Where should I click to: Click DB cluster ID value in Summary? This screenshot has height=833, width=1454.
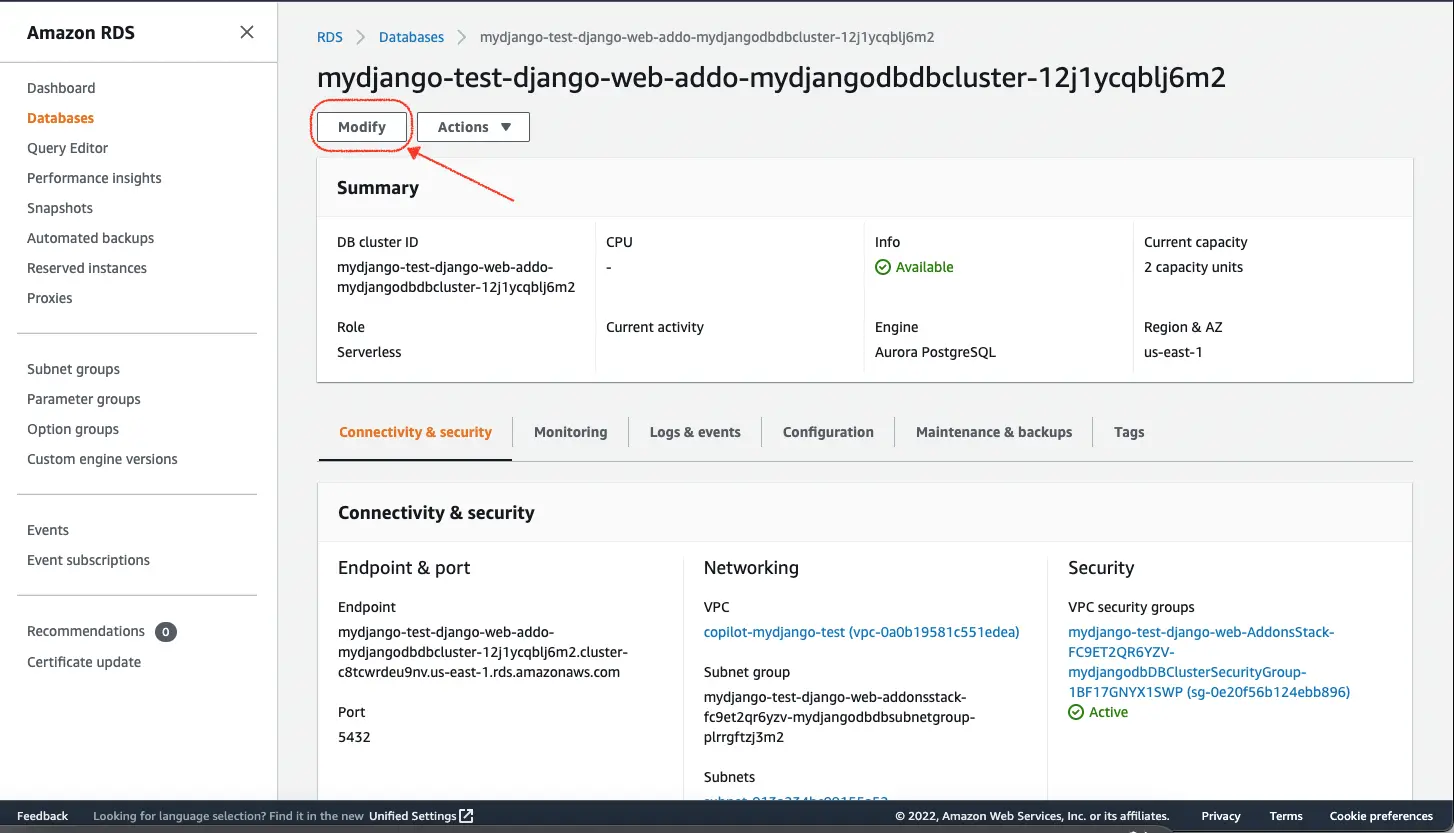pyautogui.click(x=456, y=277)
